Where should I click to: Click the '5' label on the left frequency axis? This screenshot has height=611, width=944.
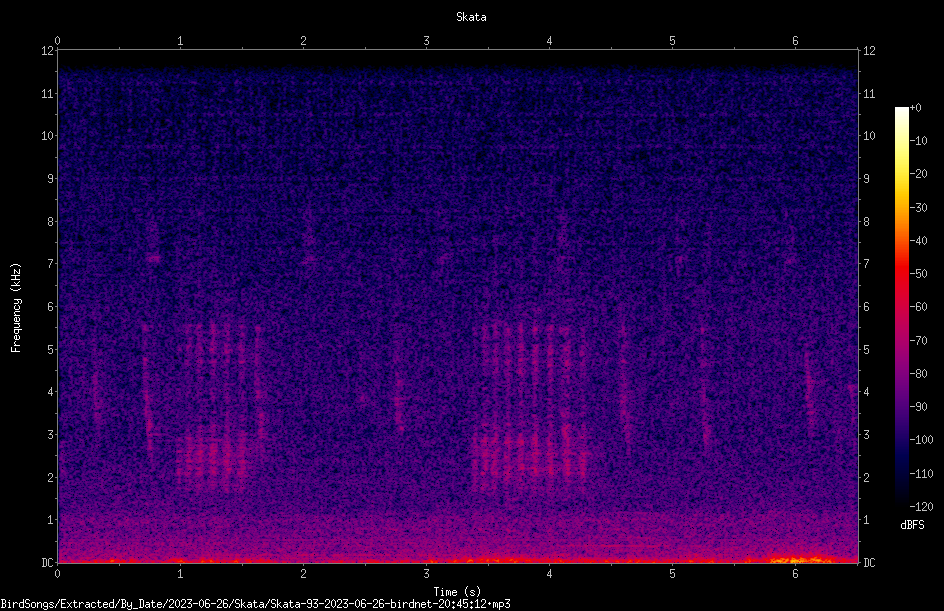[x=50, y=349]
